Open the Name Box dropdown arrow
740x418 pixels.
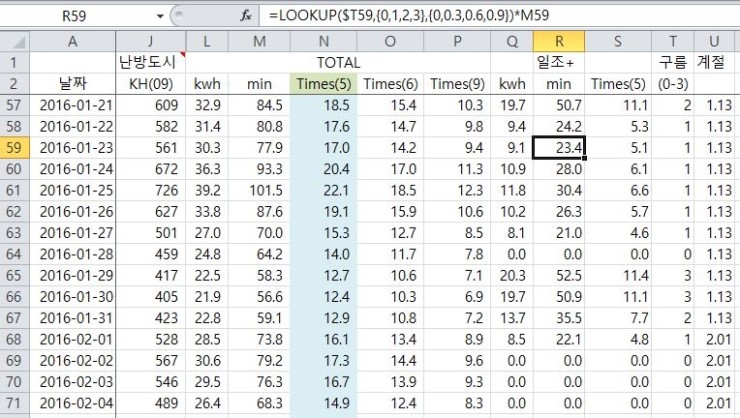point(160,16)
